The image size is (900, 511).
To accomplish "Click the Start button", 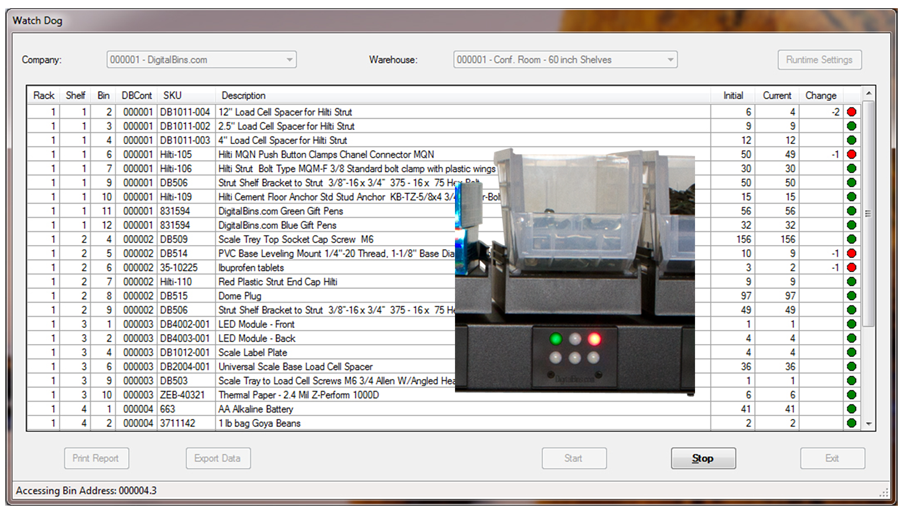I will click(573, 458).
